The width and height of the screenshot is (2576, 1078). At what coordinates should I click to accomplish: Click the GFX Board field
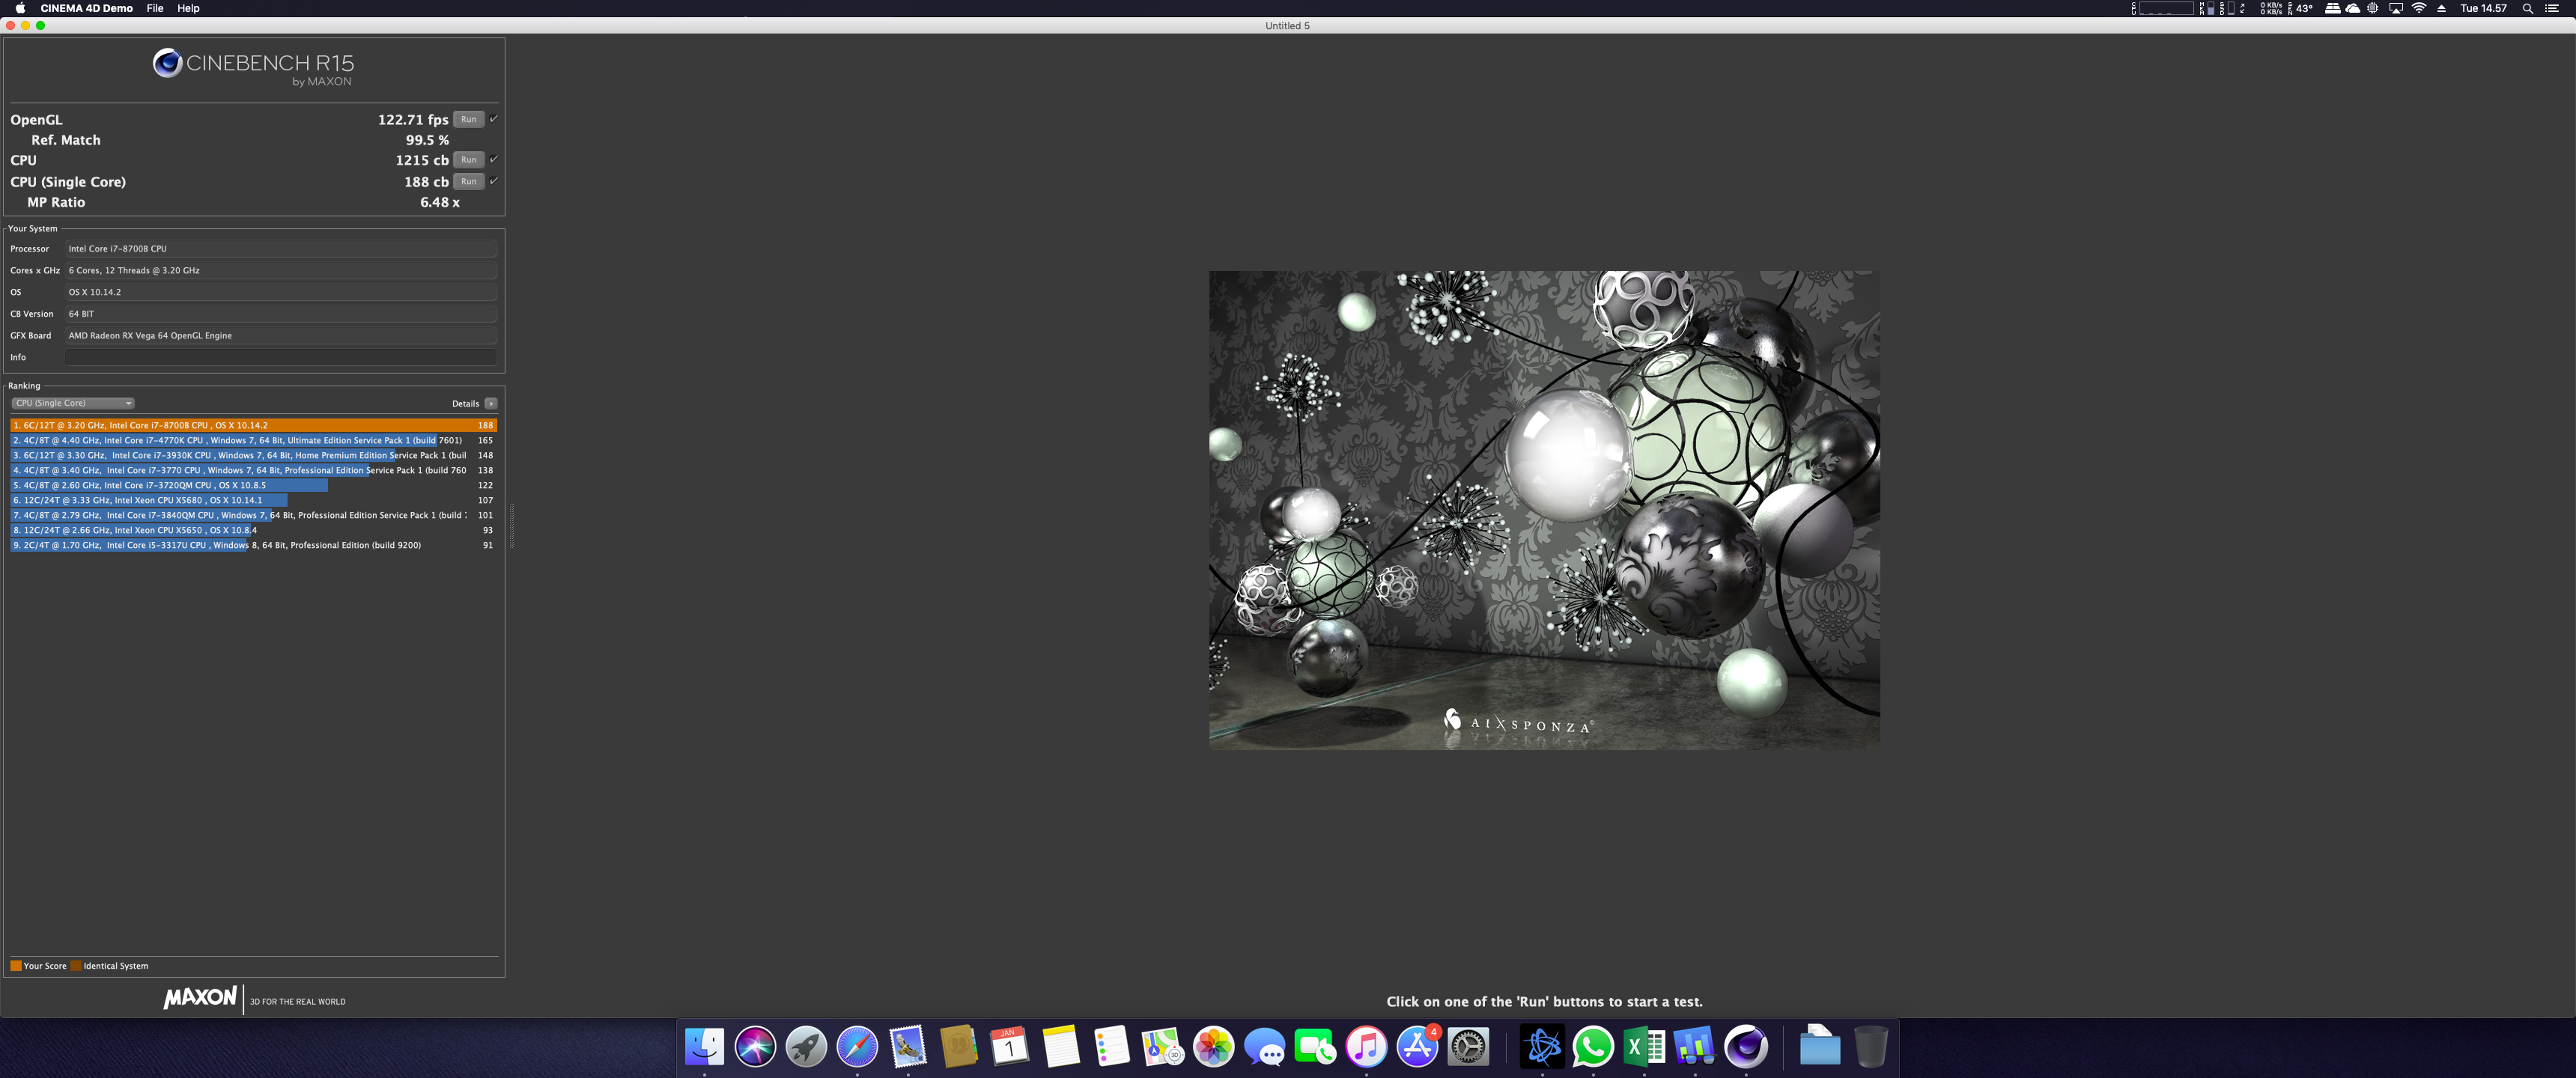tap(281, 335)
